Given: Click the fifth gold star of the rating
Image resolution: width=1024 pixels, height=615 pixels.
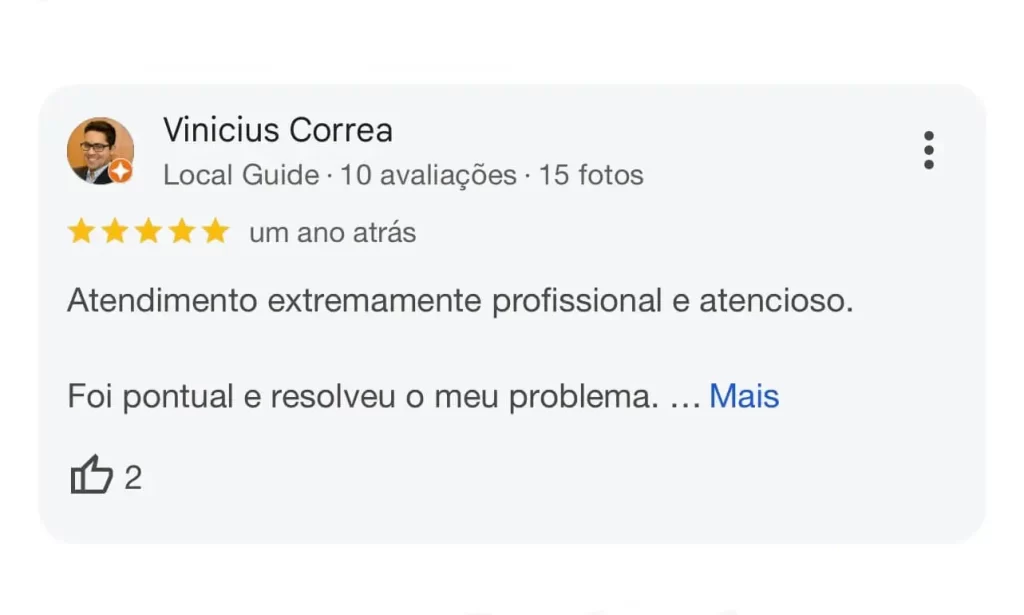Looking at the screenshot, I should click(x=216, y=230).
